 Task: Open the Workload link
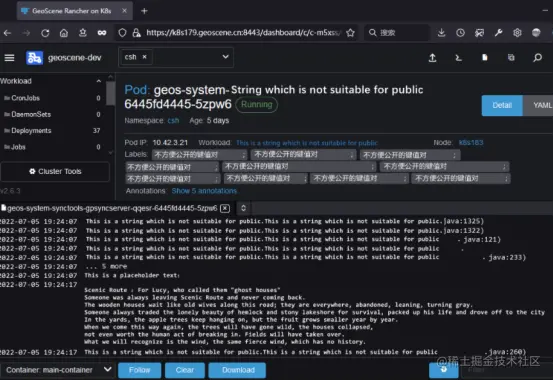(x=307, y=143)
